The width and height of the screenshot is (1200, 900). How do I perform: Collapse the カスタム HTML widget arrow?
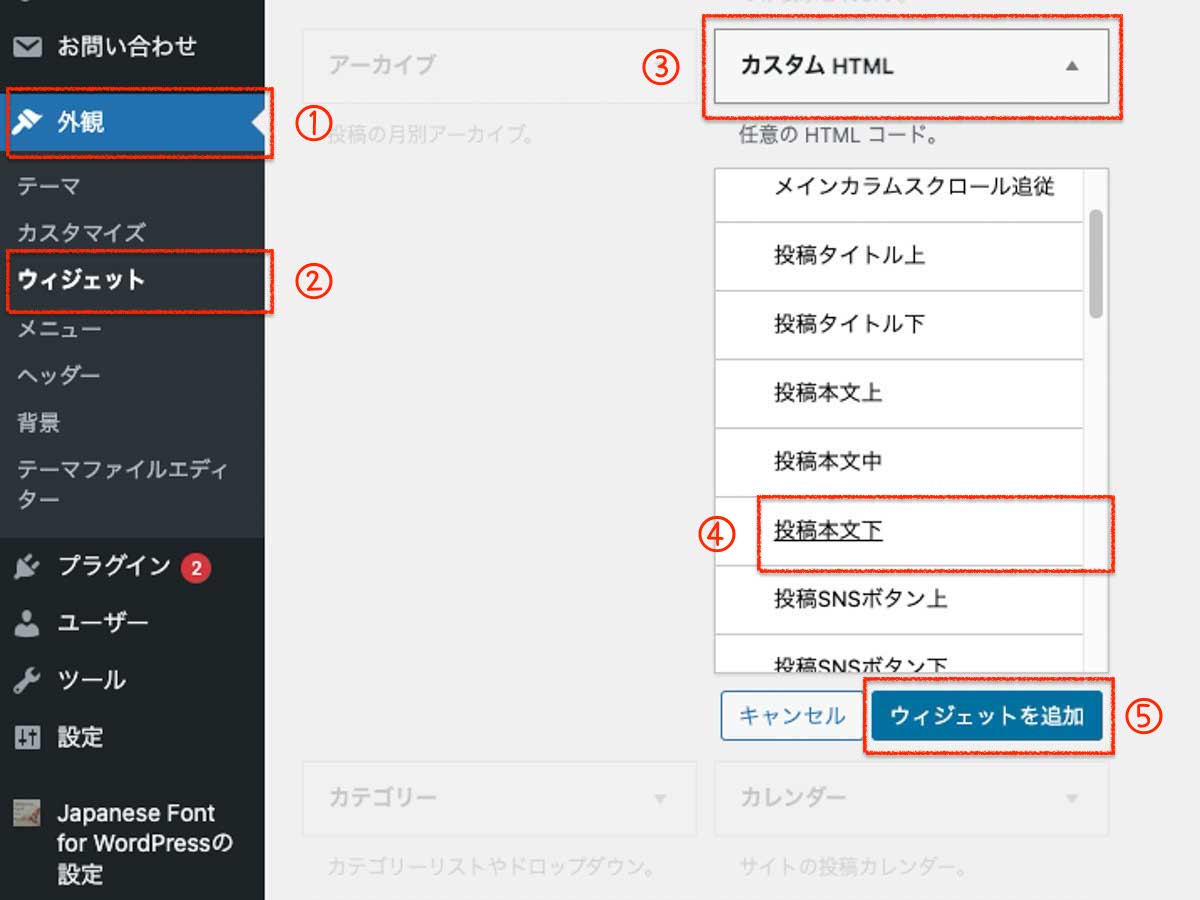pyautogui.click(x=1072, y=66)
